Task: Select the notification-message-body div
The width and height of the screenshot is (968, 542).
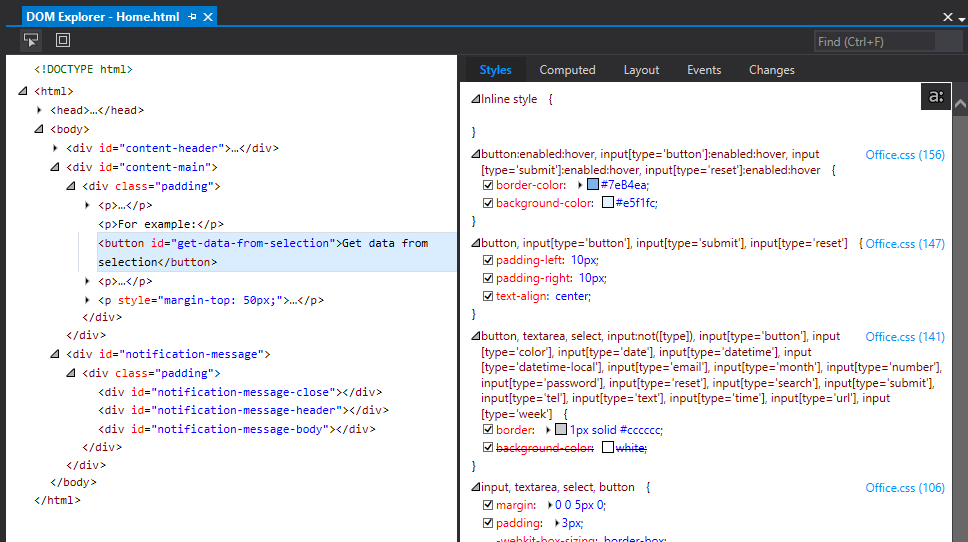Action: point(236,429)
